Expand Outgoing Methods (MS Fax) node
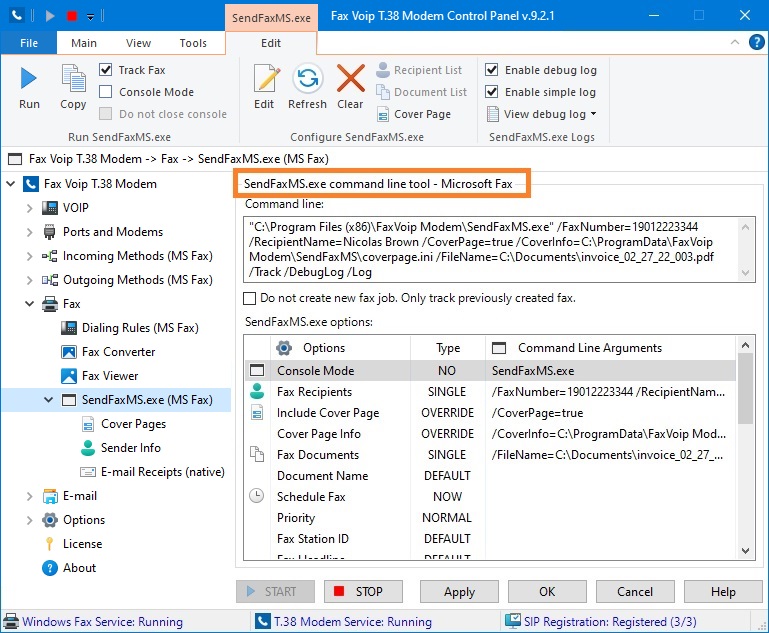This screenshot has width=769, height=633. pos(29,280)
